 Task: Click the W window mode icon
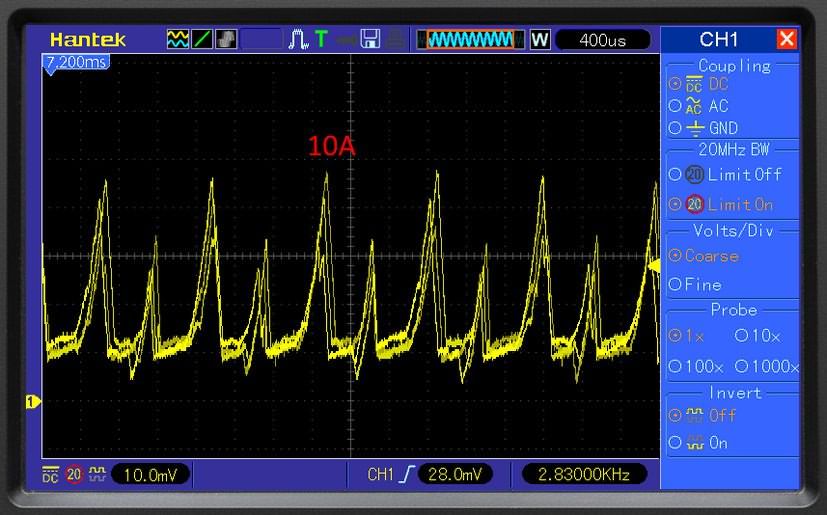tap(540, 40)
